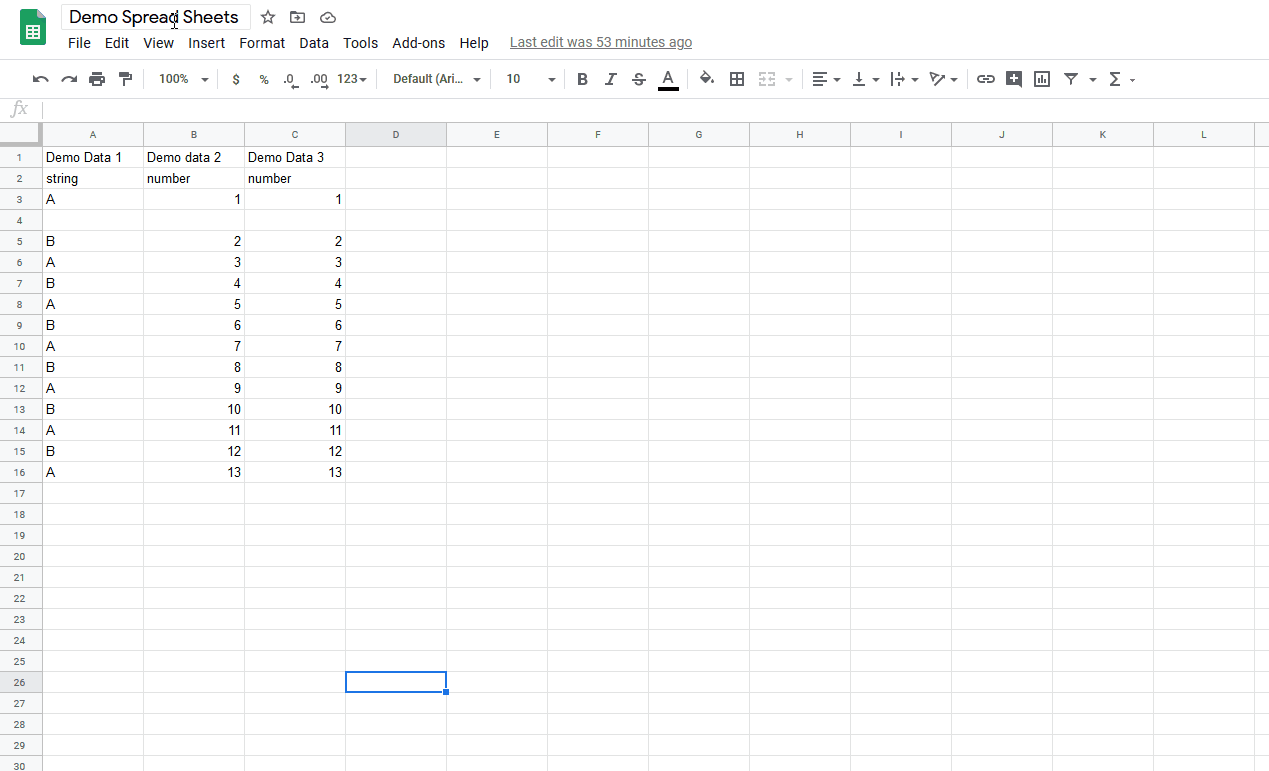Insert link using the chain icon
The image size is (1269, 771).
tap(986, 79)
